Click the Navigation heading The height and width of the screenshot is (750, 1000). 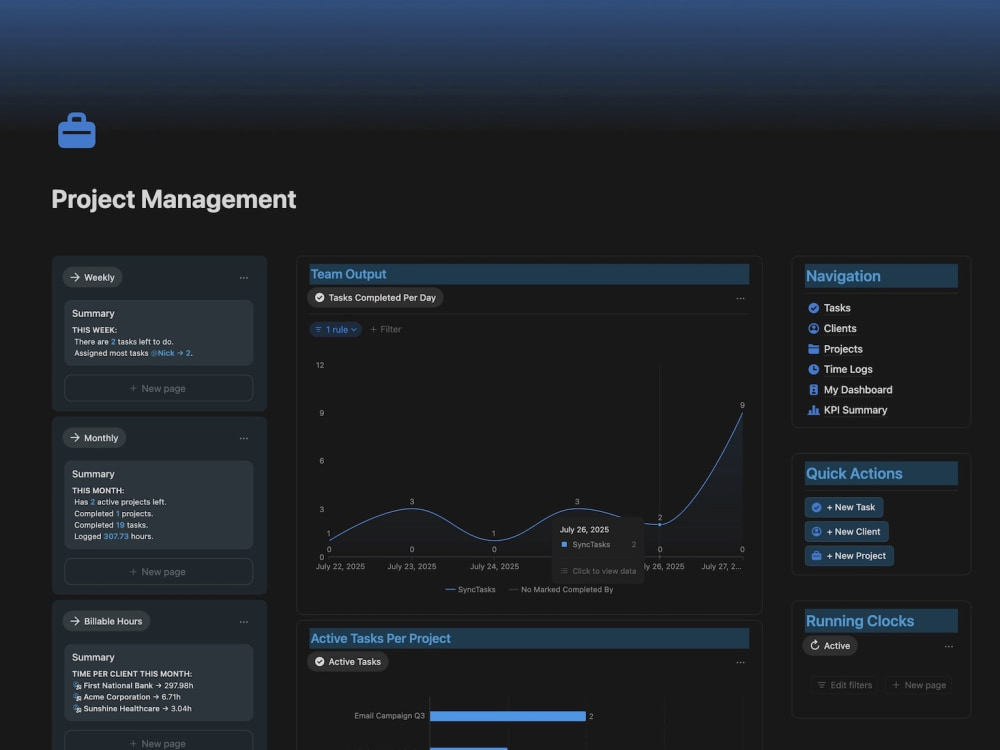click(843, 276)
